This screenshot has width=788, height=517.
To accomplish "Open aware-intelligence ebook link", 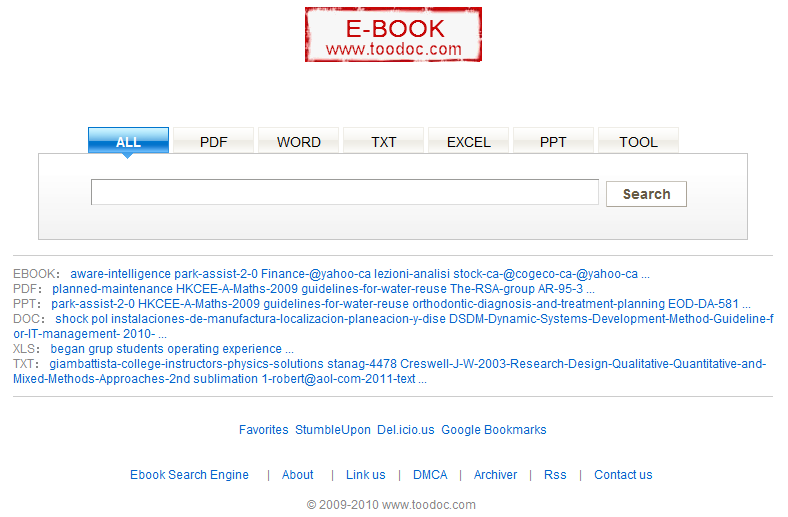I will tap(121, 274).
